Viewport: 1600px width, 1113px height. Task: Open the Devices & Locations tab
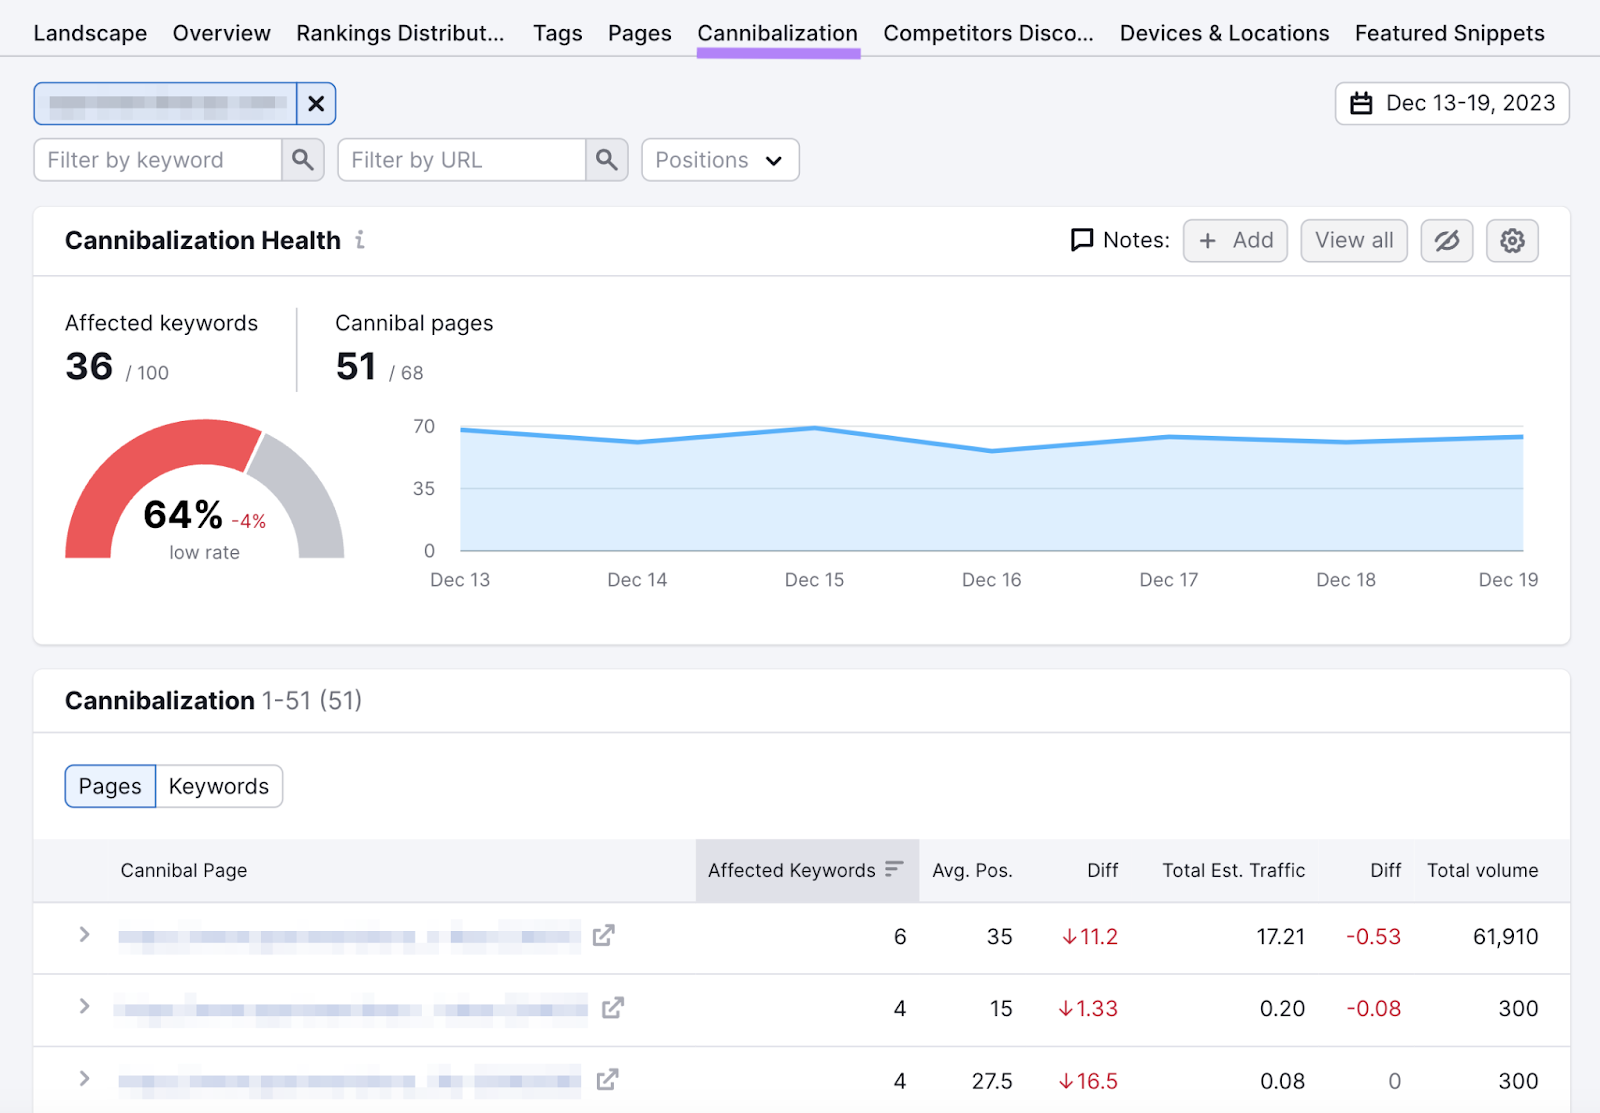pyautogui.click(x=1224, y=32)
